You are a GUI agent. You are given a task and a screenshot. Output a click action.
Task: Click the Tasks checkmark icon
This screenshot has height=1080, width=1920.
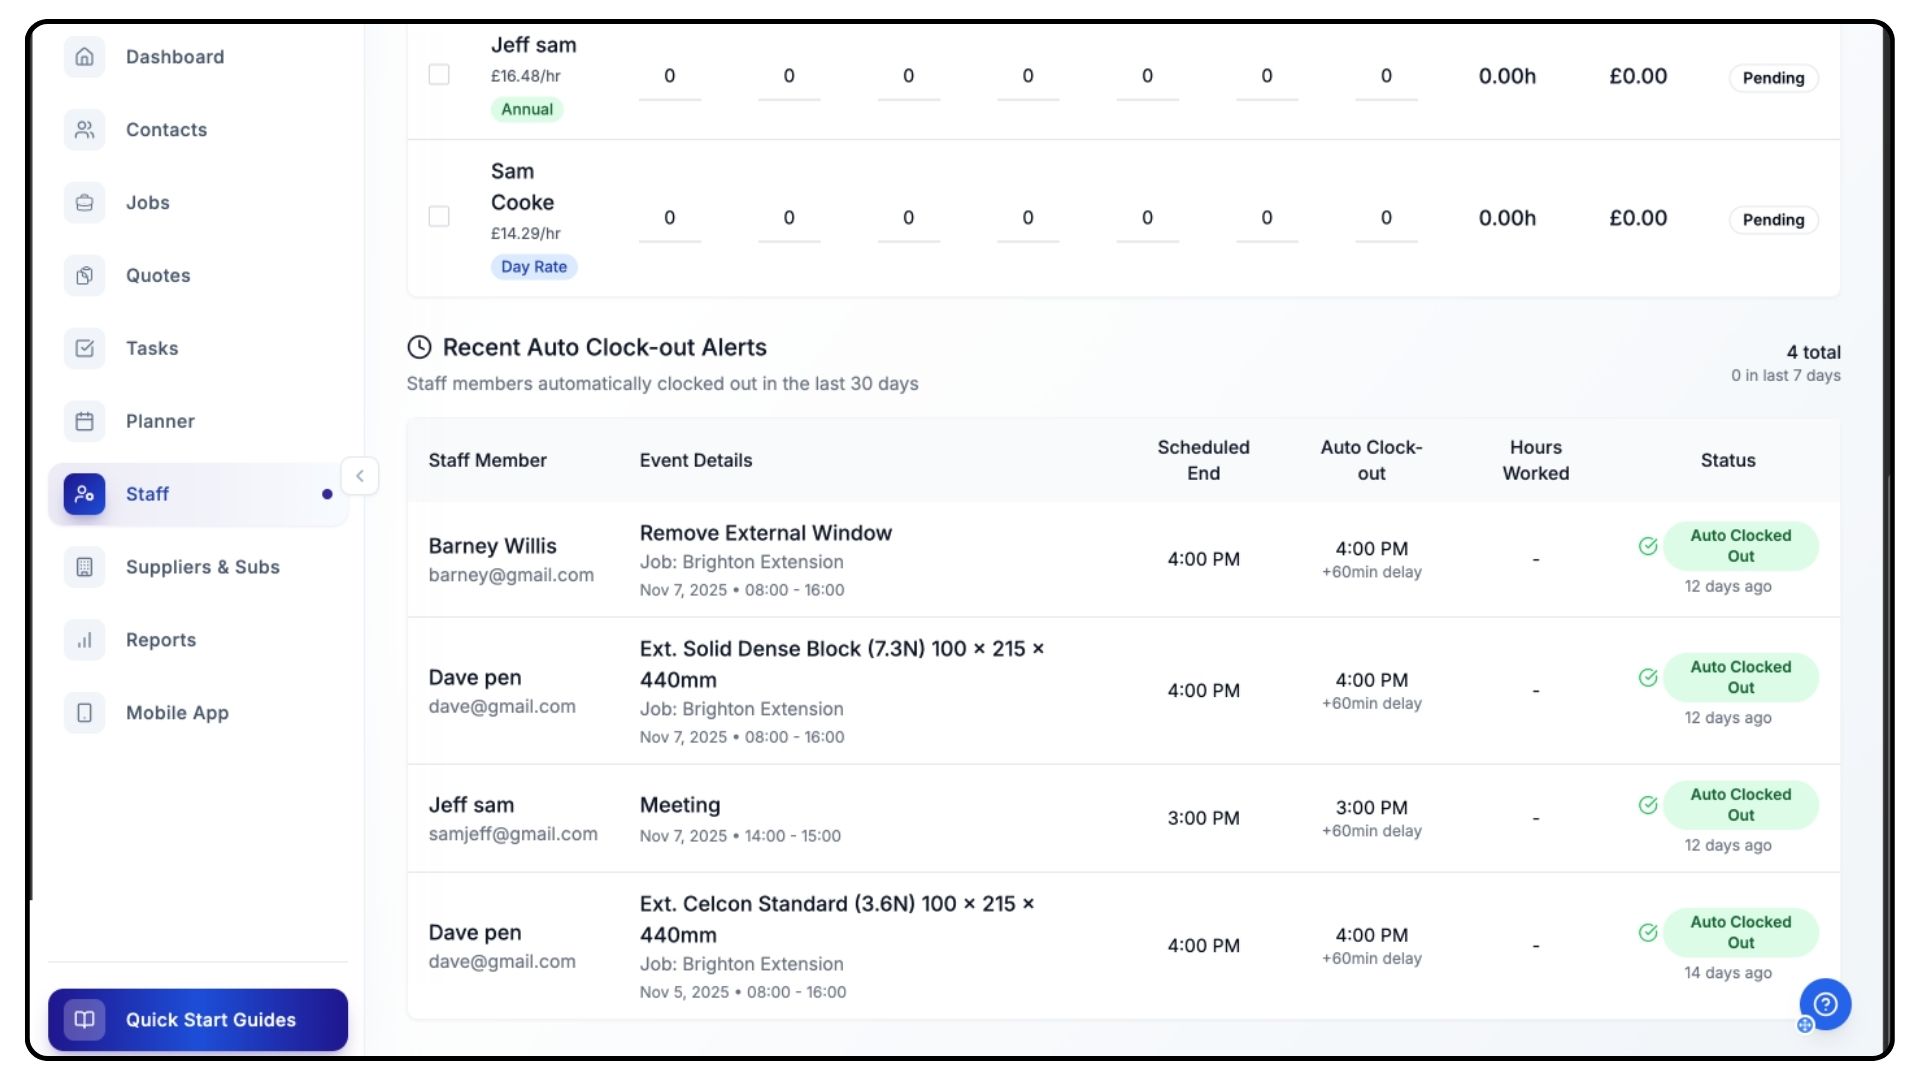pyautogui.click(x=85, y=348)
